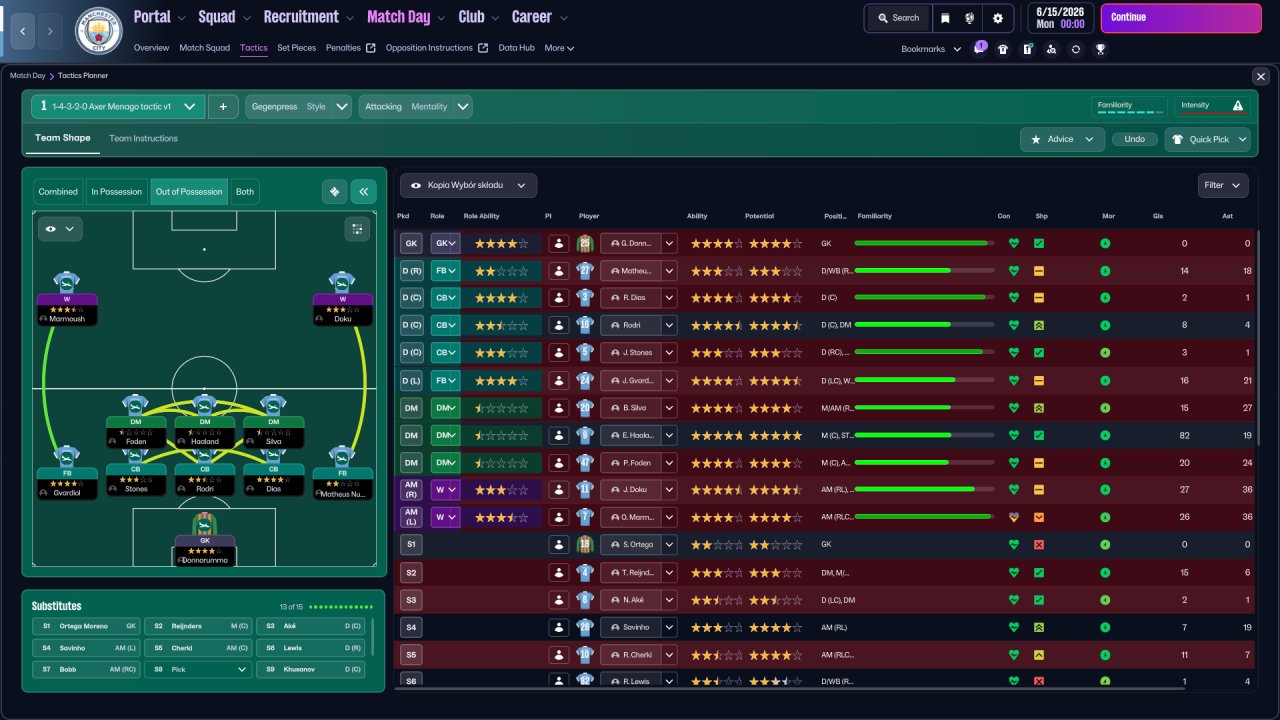Click the trophy shortcut icon
Viewport: 1280px width, 720px height.
pyautogui.click(x=1100, y=48)
